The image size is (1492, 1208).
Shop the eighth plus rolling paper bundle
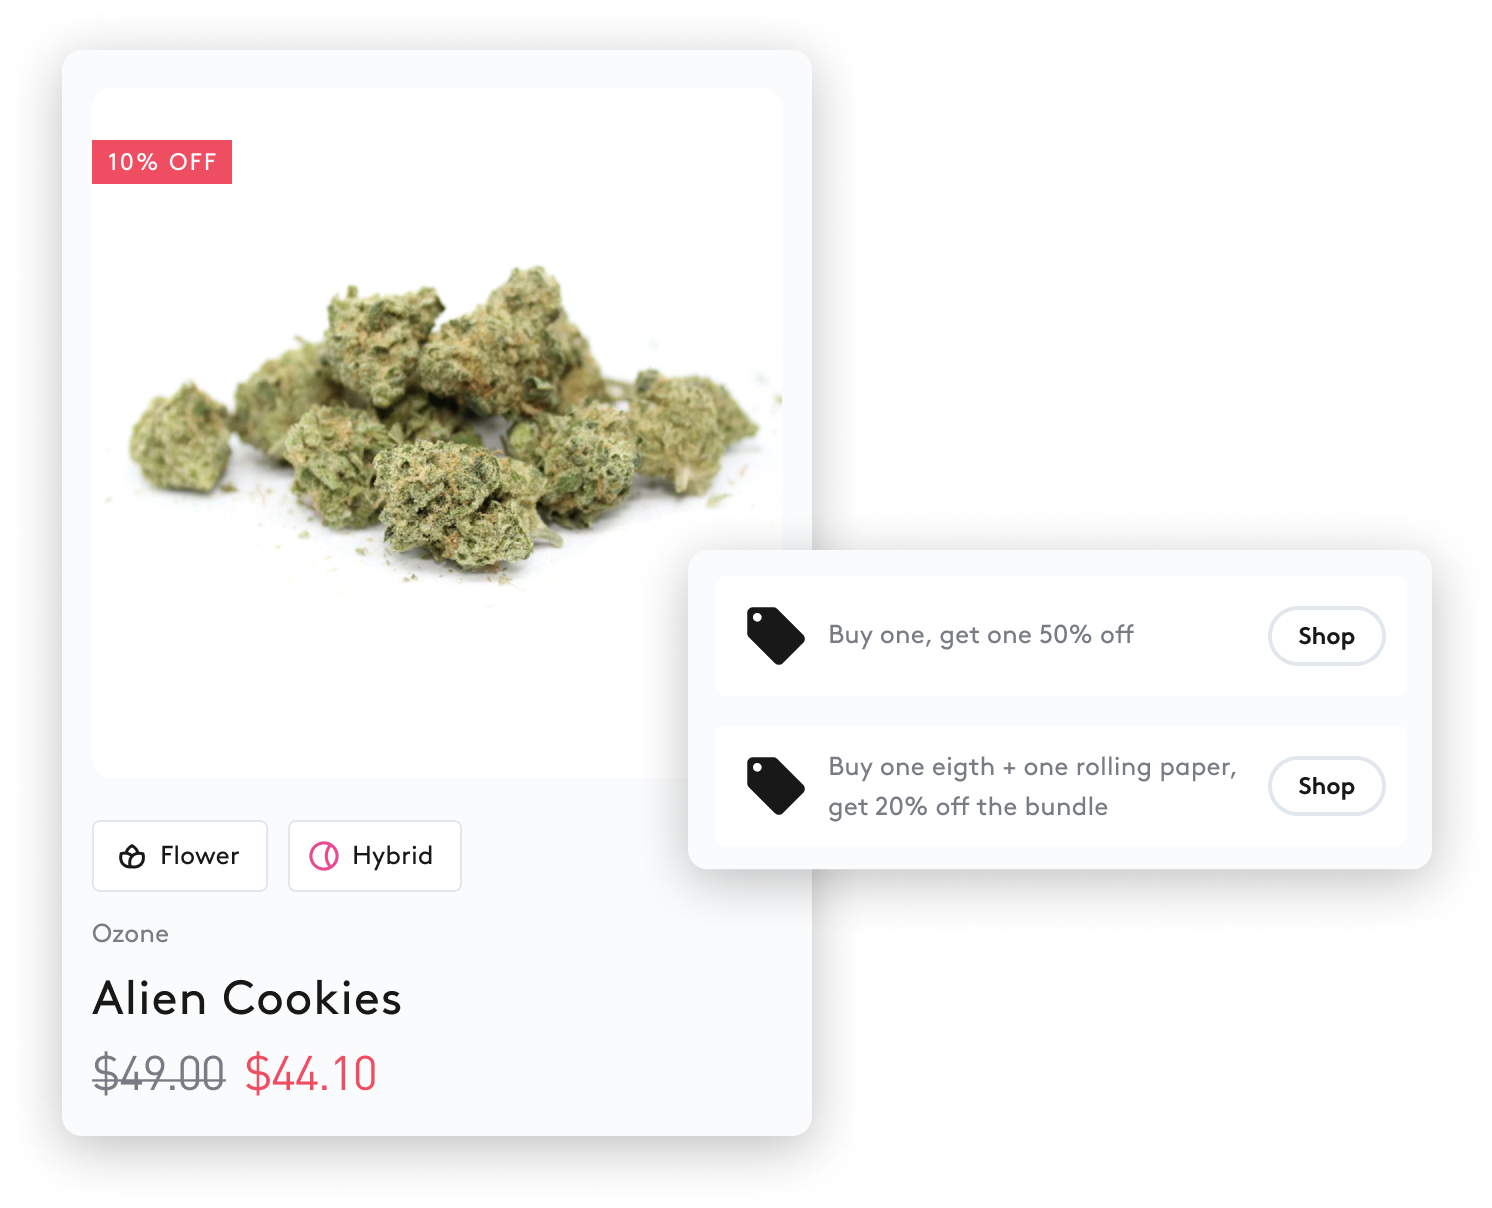pos(1326,786)
